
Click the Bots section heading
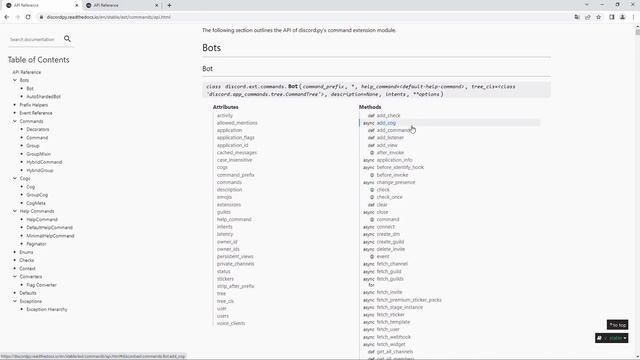point(211,48)
